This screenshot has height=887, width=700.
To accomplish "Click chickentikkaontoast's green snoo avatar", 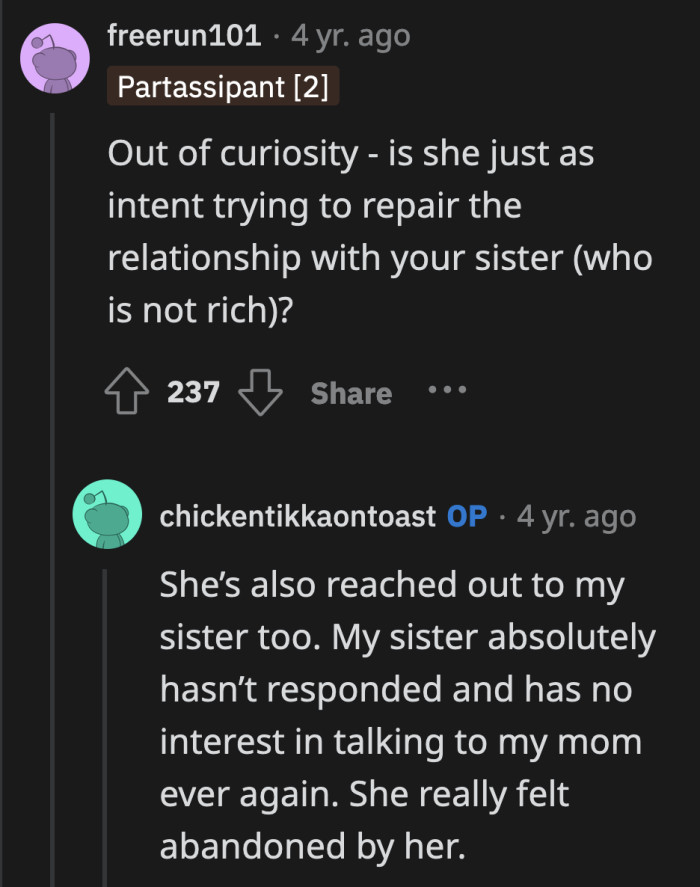I will coord(108,516).
